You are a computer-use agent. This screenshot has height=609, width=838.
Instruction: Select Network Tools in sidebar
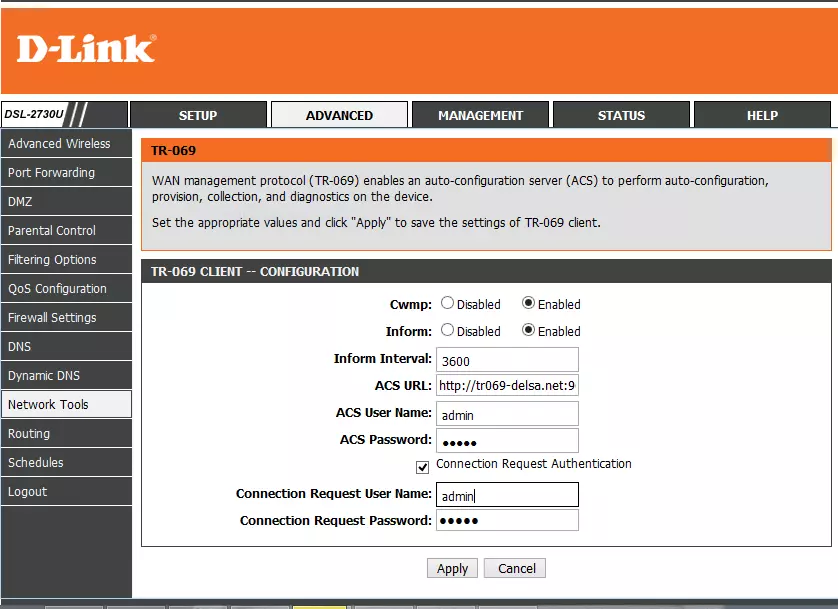coord(66,404)
